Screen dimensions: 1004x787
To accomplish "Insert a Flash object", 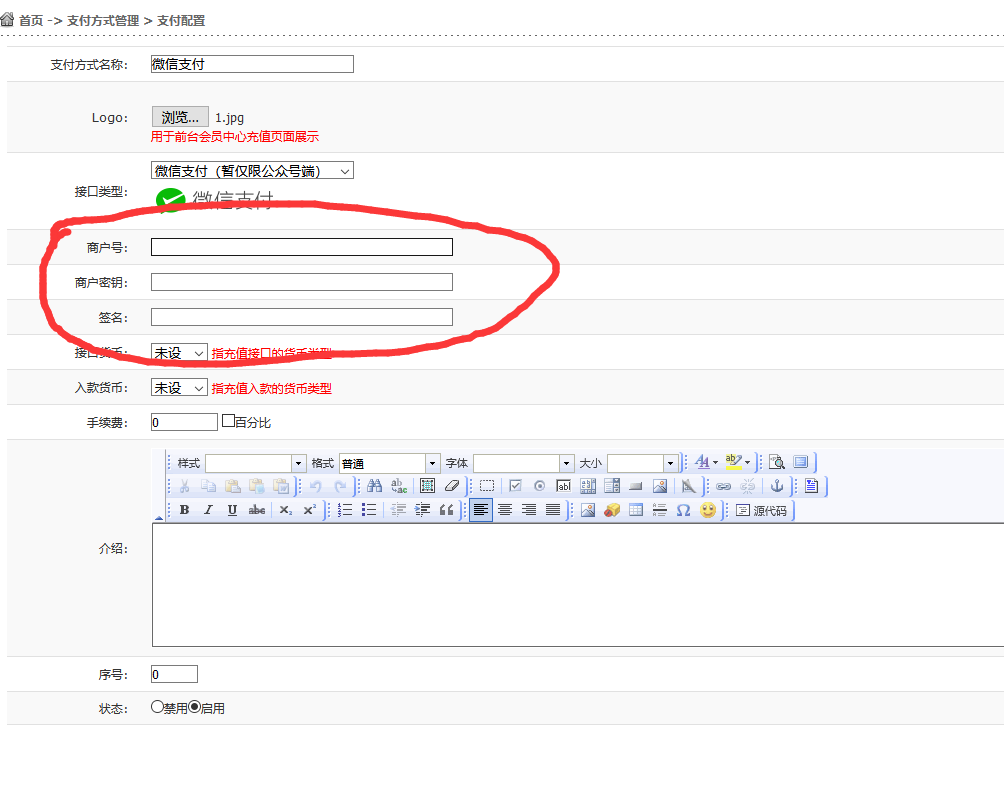I will click(x=612, y=510).
